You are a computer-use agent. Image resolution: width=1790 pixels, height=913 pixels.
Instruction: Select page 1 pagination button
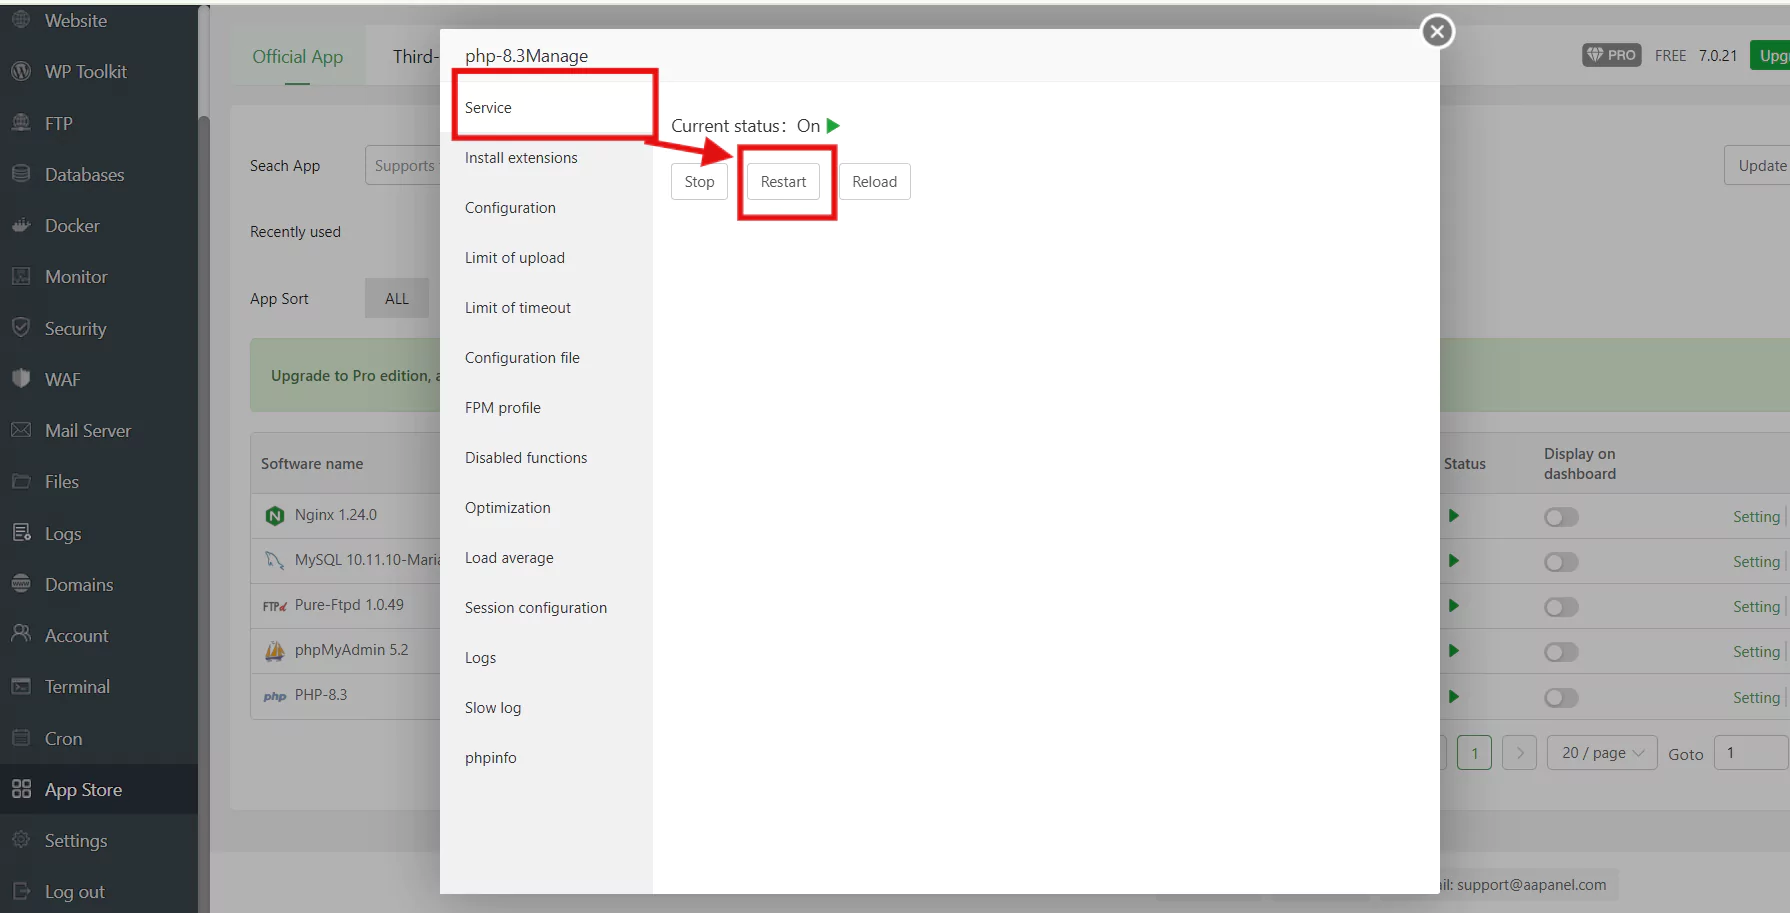click(1474, 753)
